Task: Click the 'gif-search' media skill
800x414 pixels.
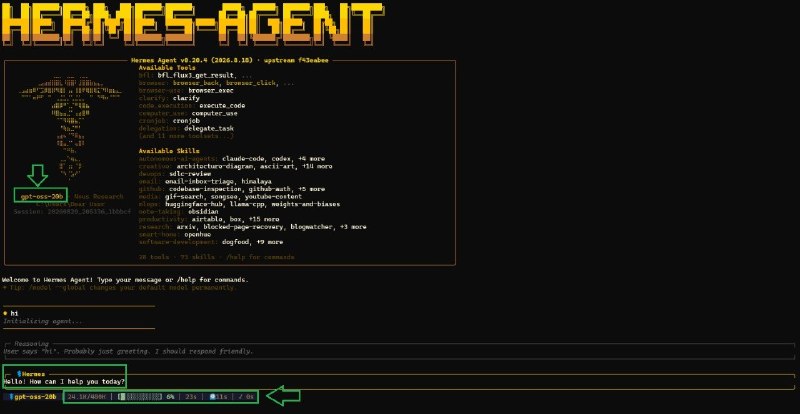Action: coord(184,197)
